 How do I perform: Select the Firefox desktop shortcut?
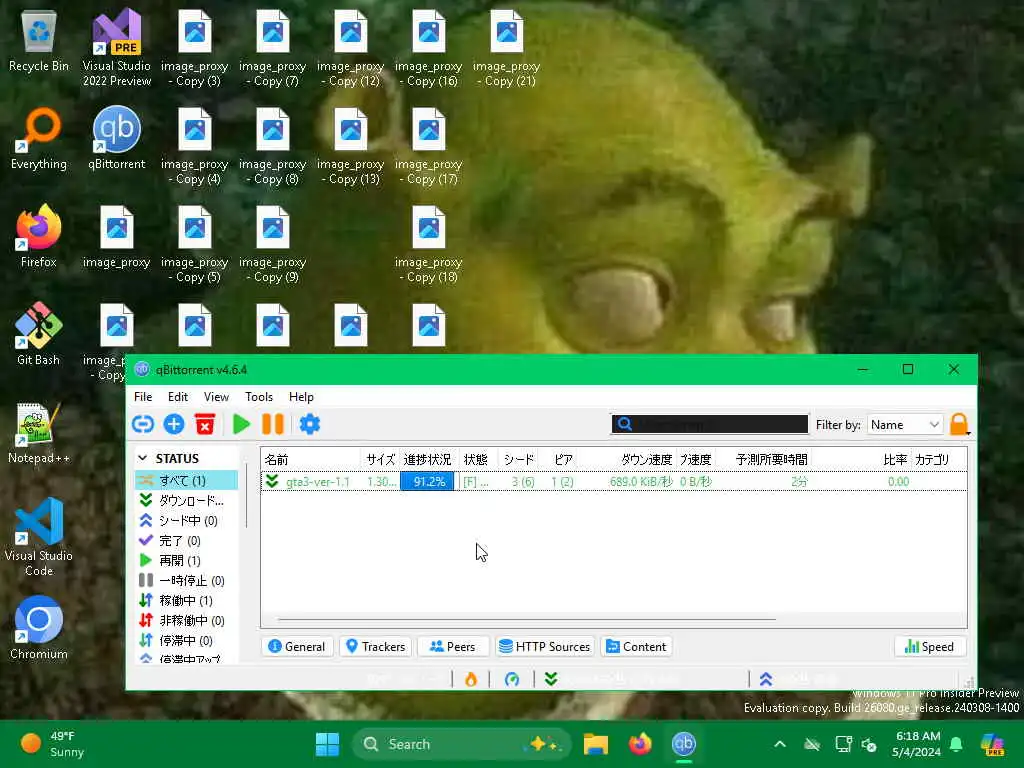point(39,236)
